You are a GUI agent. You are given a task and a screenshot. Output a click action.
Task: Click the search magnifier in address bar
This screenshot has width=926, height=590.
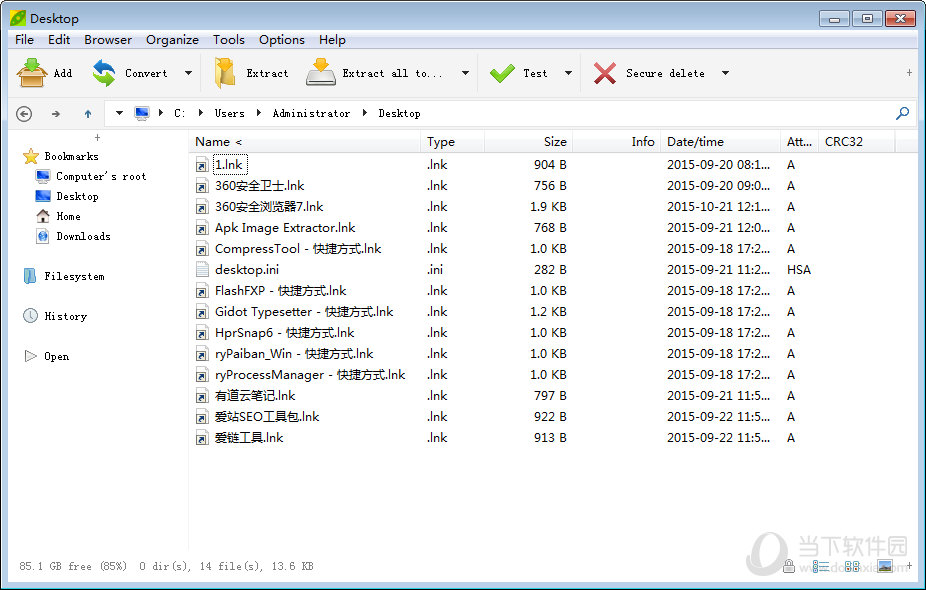click(903, 113)
